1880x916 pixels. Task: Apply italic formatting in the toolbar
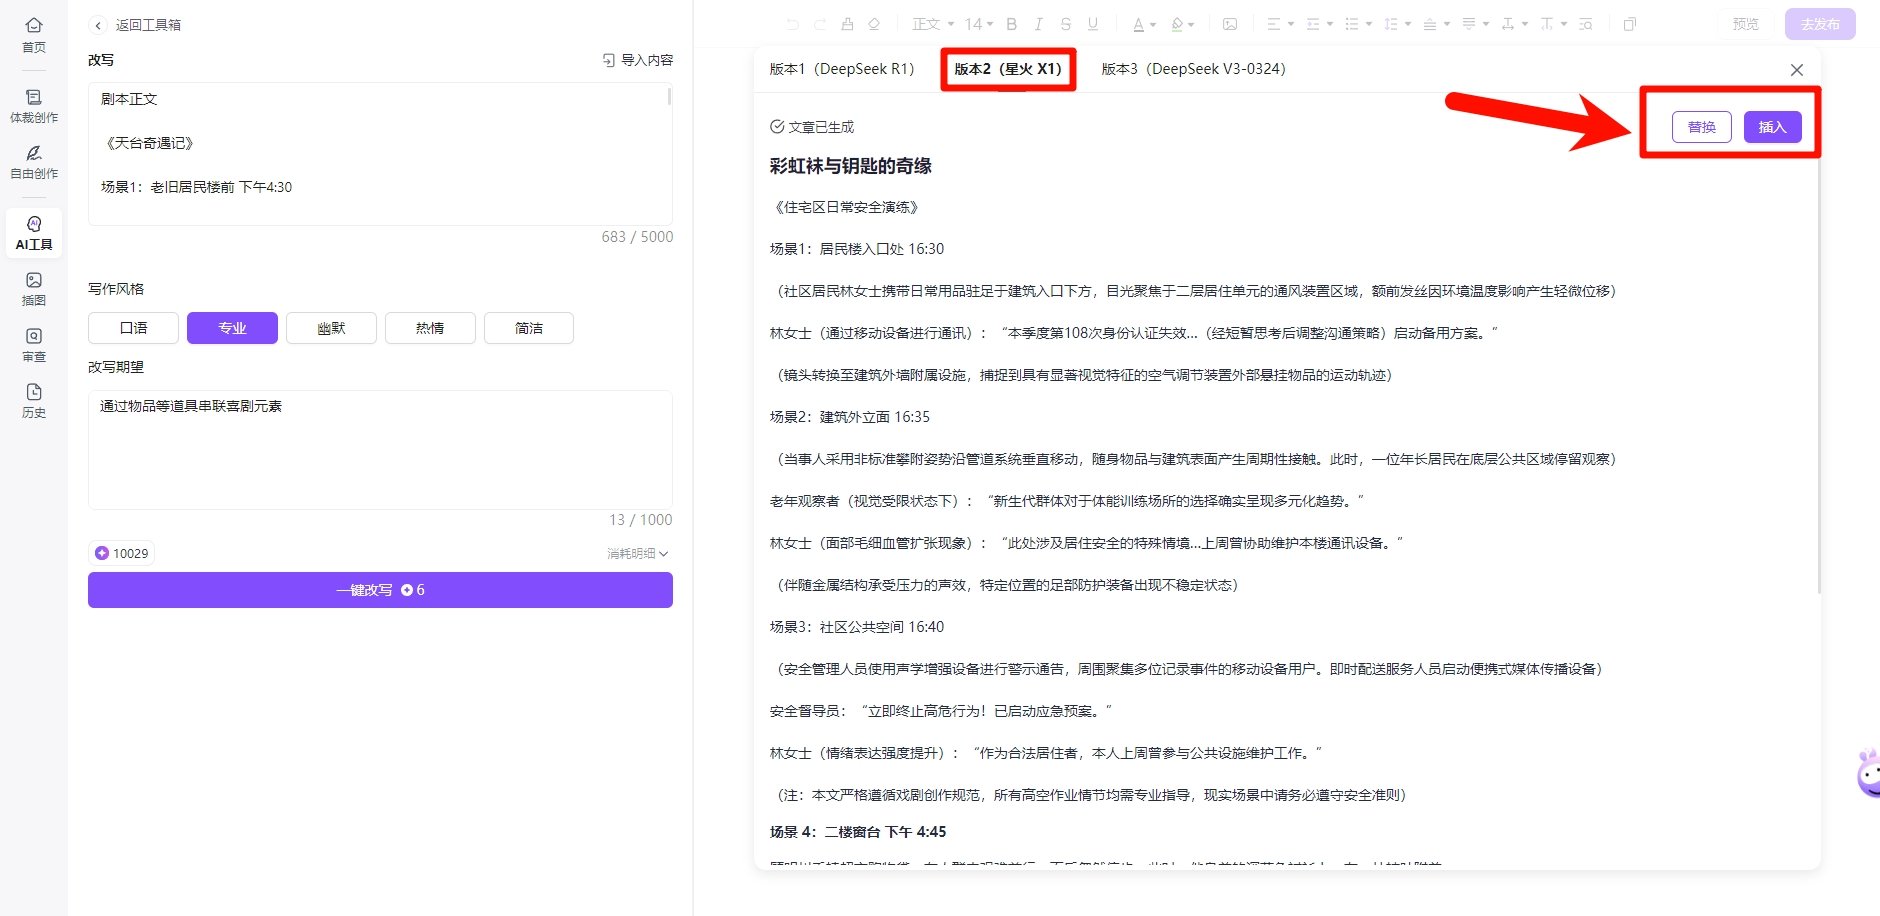pos(1038,23)
